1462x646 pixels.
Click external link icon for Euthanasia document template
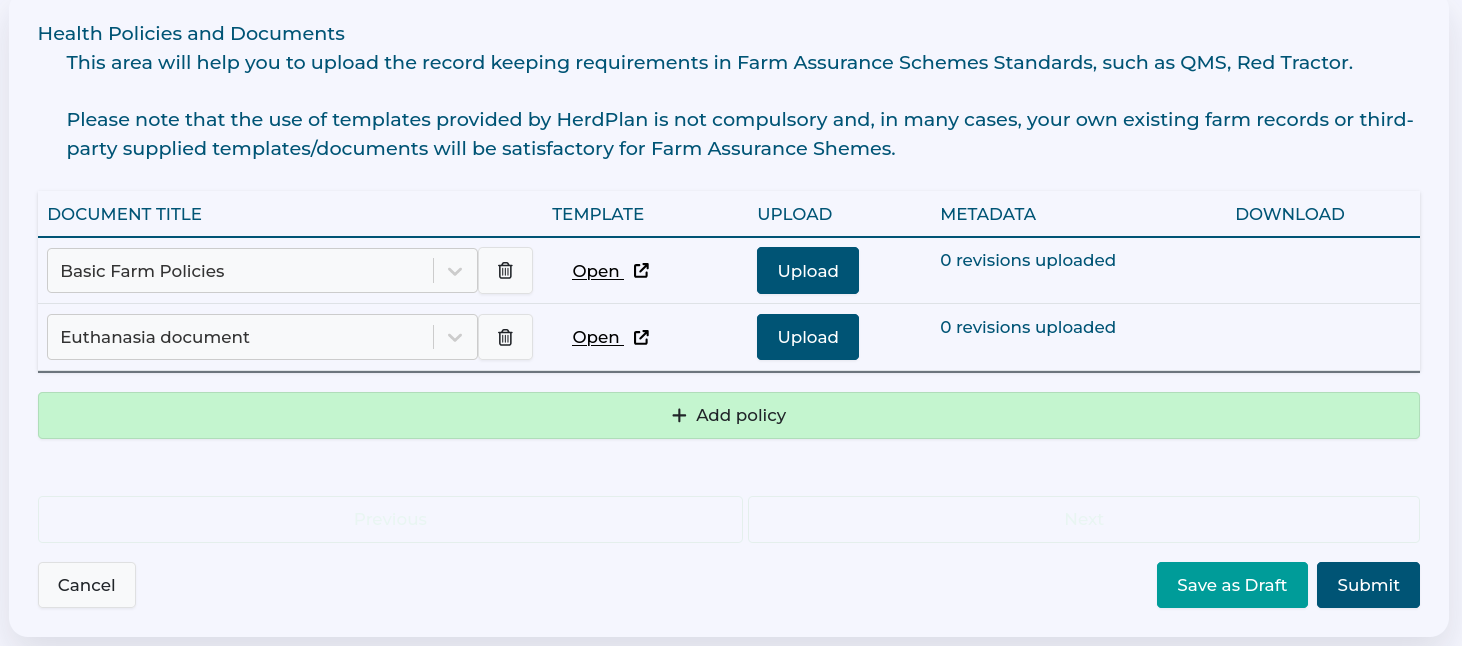(x=641, y=338)
